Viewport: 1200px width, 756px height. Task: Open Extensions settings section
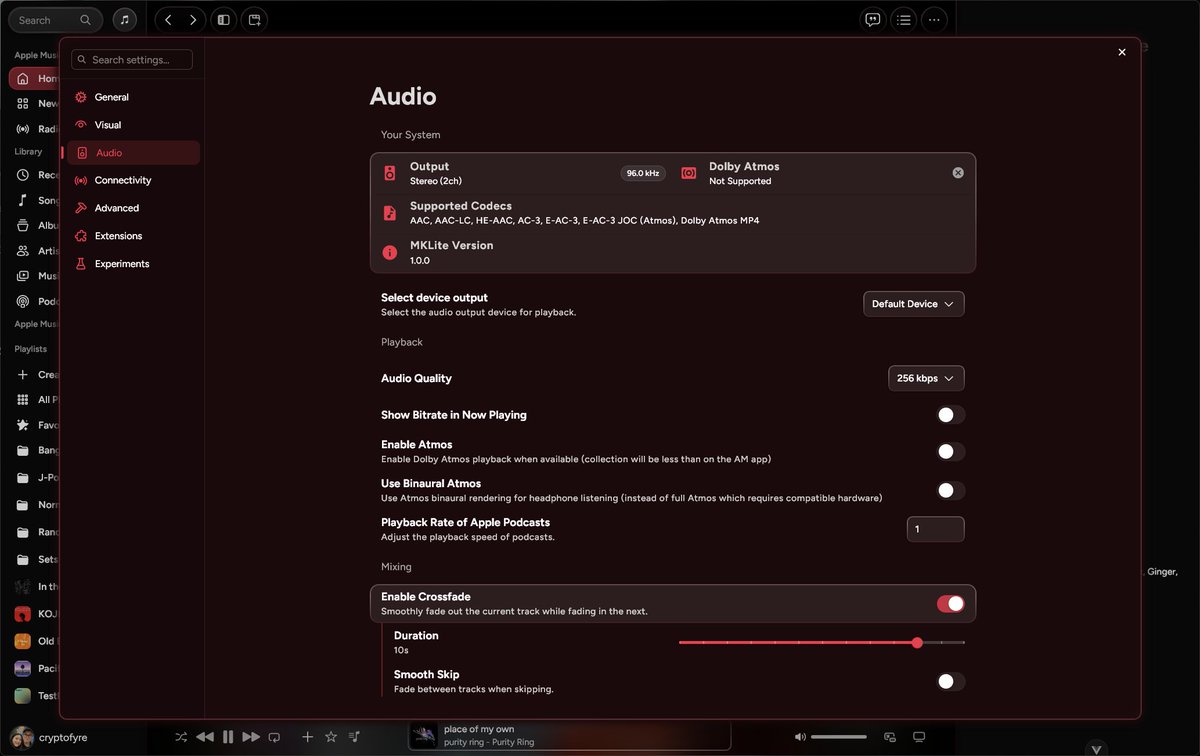click(132, 236)
